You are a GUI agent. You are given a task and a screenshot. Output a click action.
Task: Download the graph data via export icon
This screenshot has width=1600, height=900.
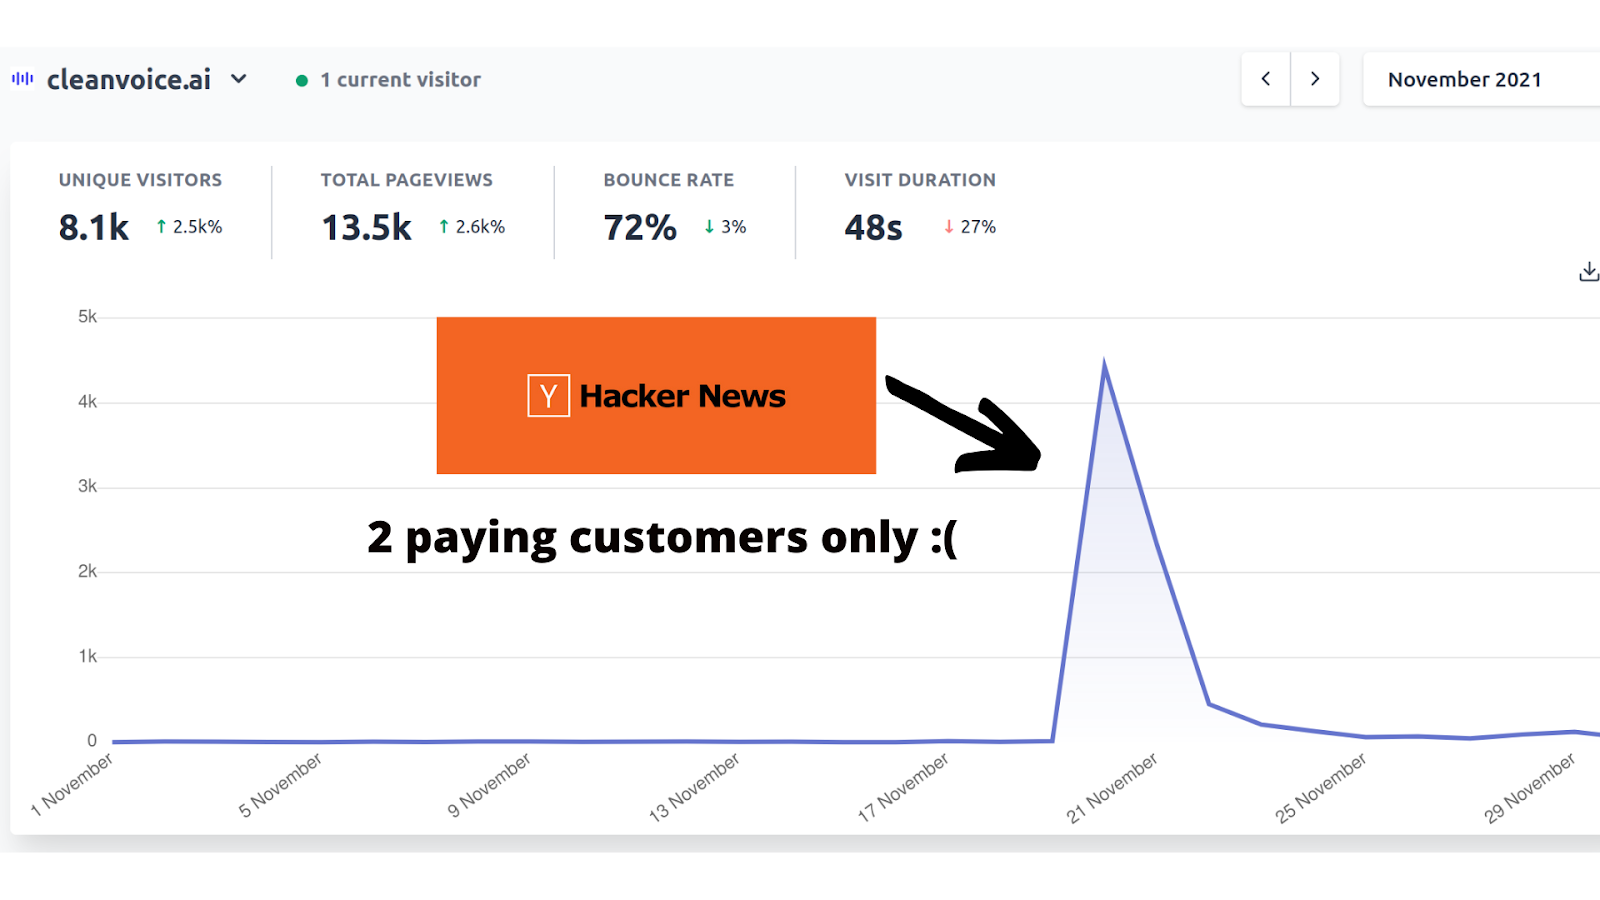pyautogui.click(x=1588, y=271)
